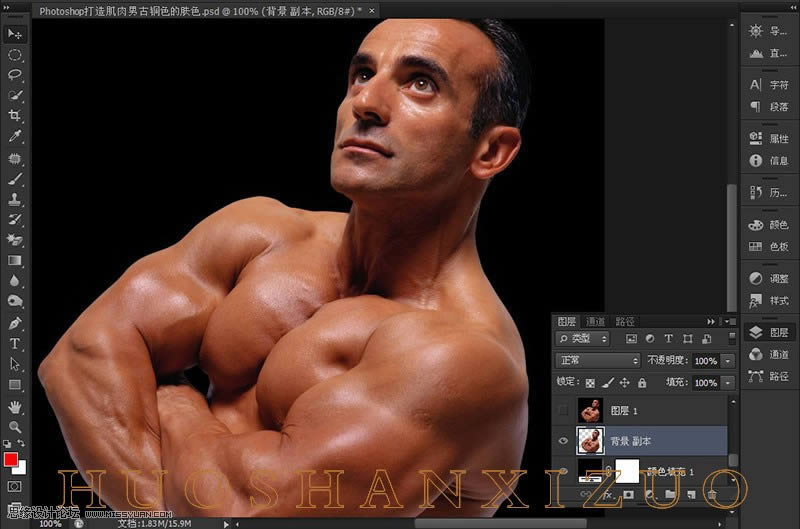Image resolution: width=800 pixels, height=529 pixels.
Task: Open the 调整 adjustments panel button
Action: click(x=769, y=279)
